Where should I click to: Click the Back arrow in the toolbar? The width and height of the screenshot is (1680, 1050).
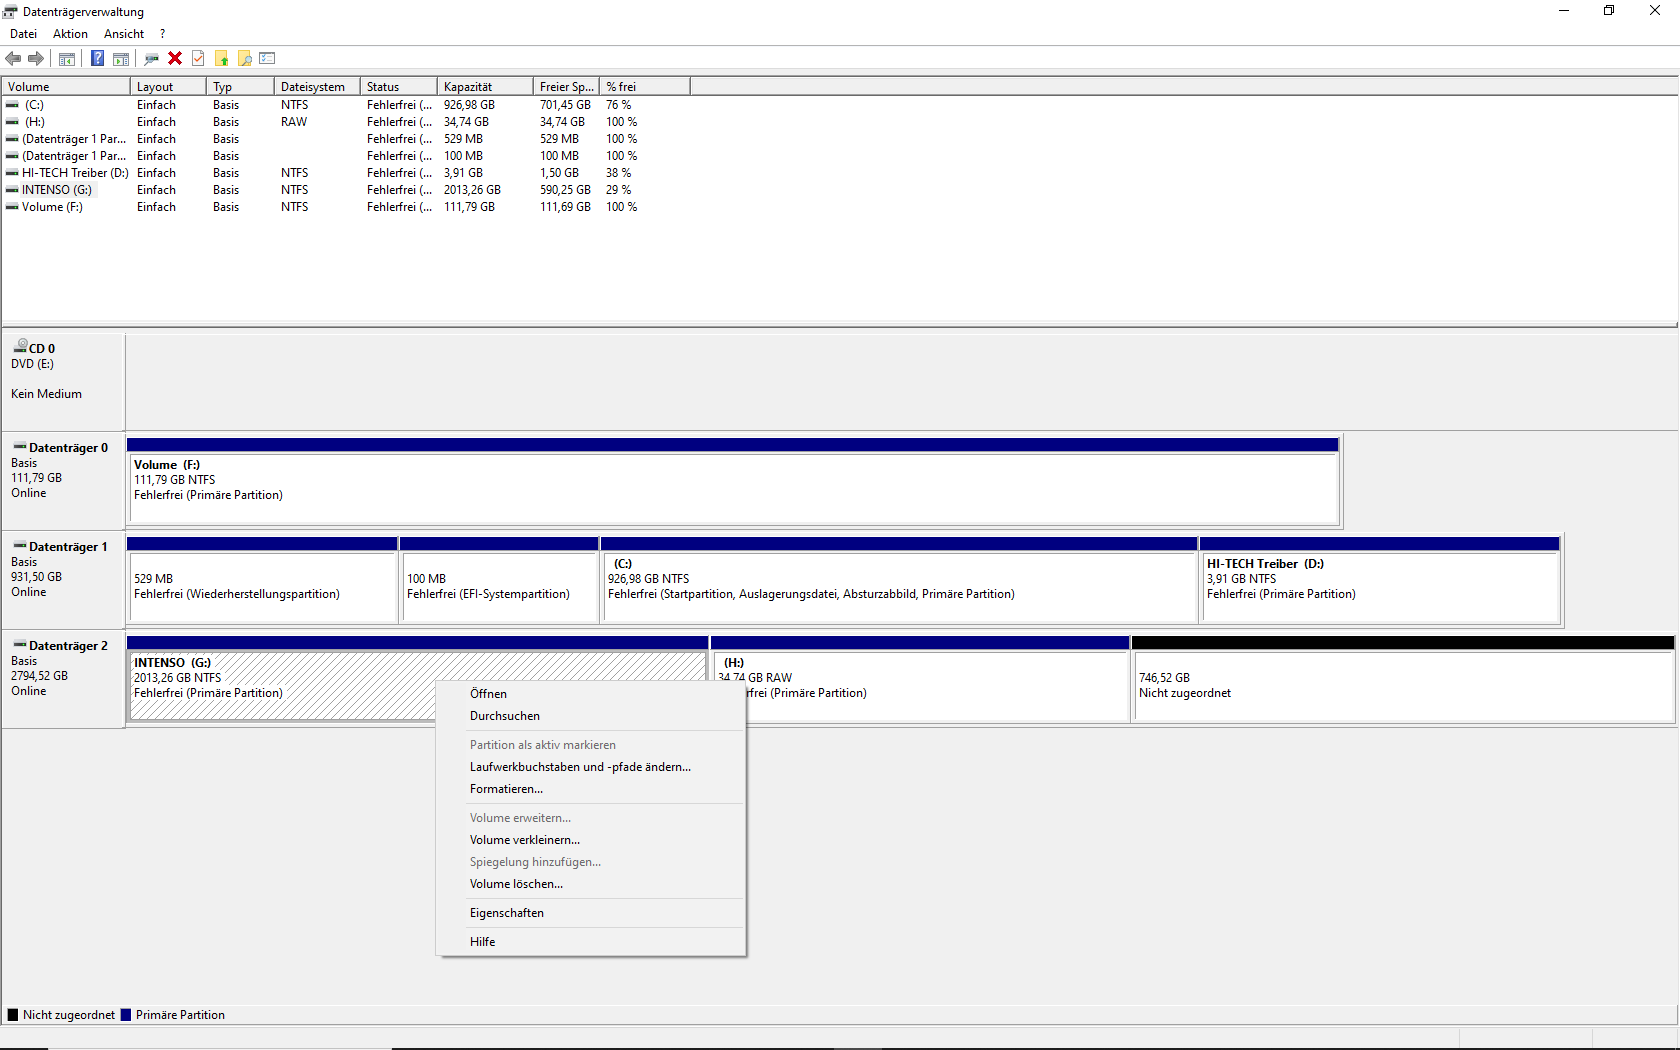coord(13,58)
